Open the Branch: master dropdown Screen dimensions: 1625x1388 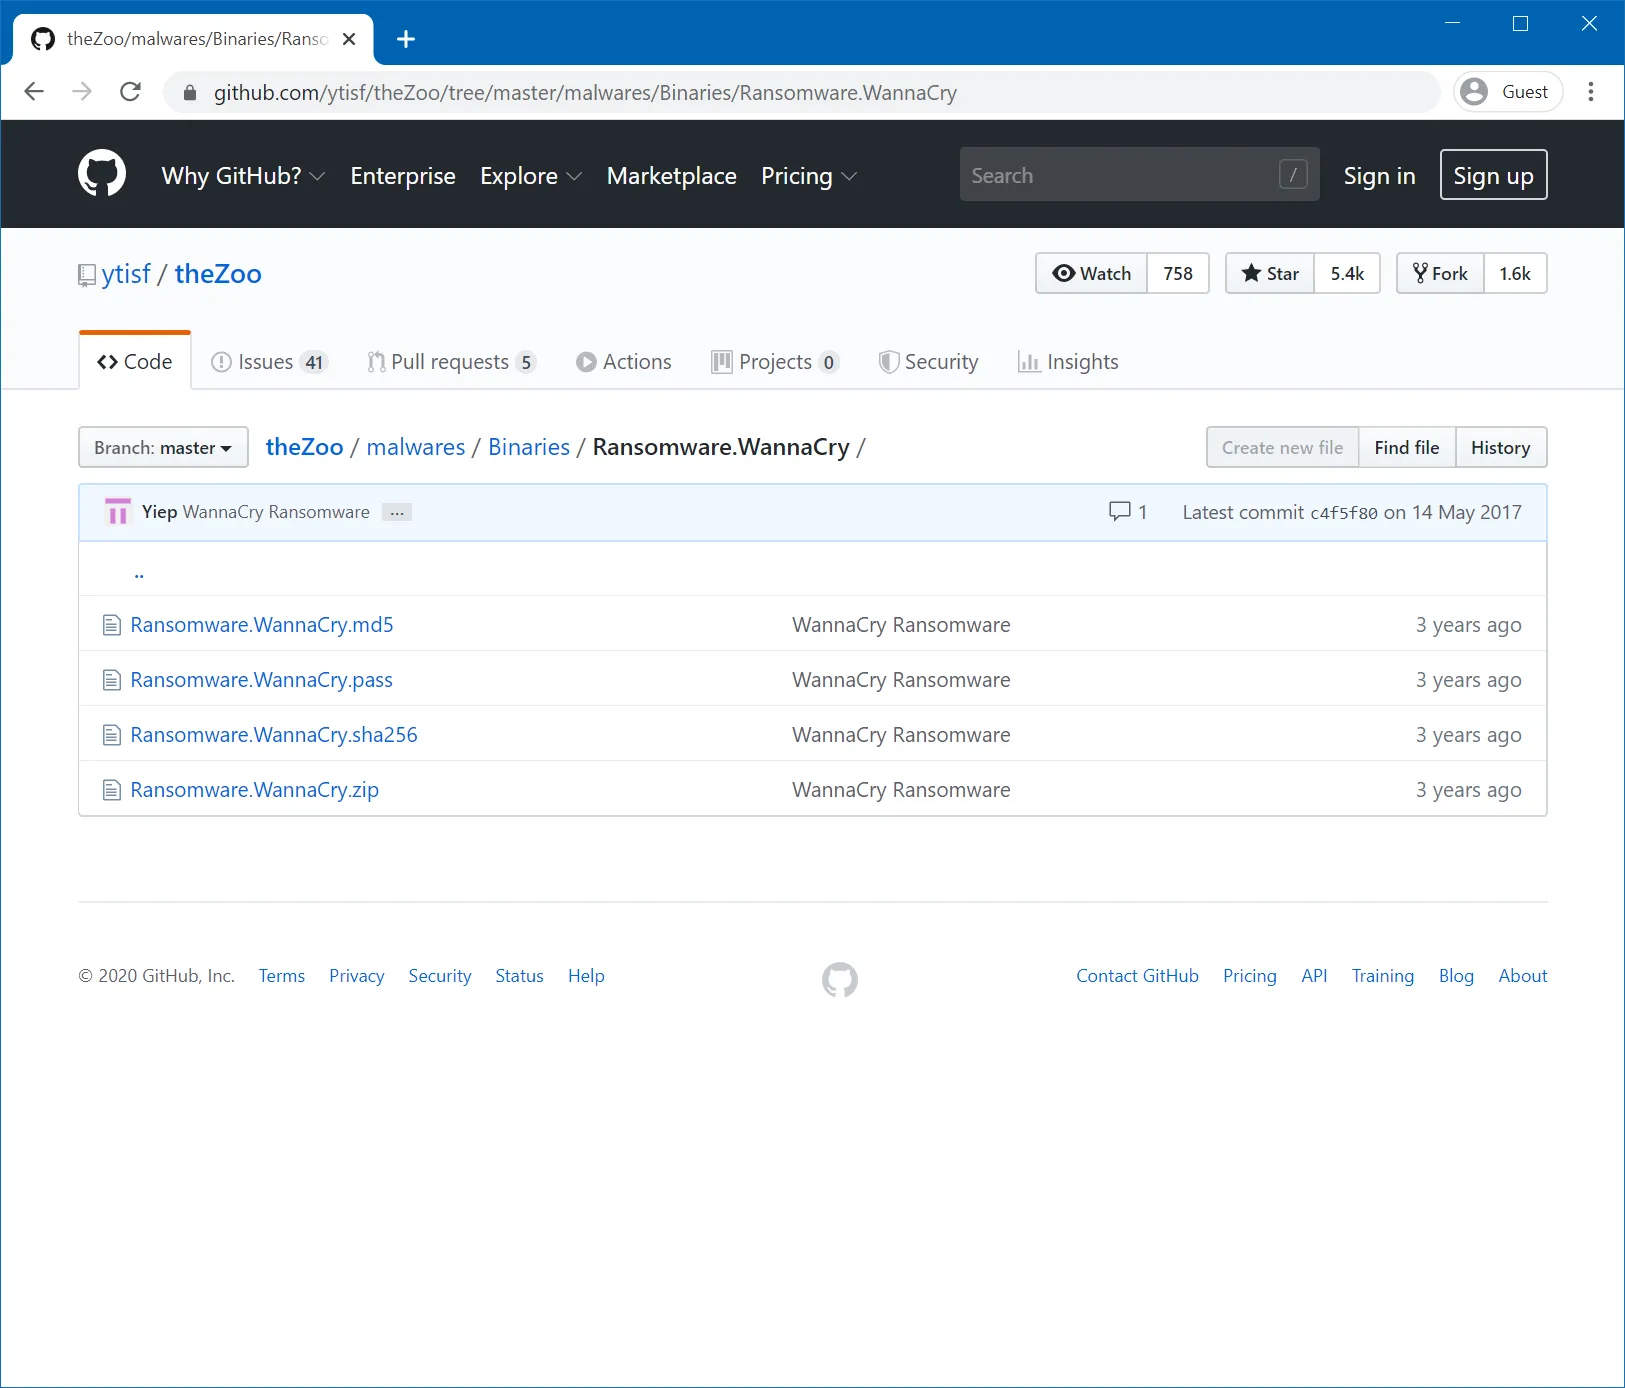(x=163, y=448)
